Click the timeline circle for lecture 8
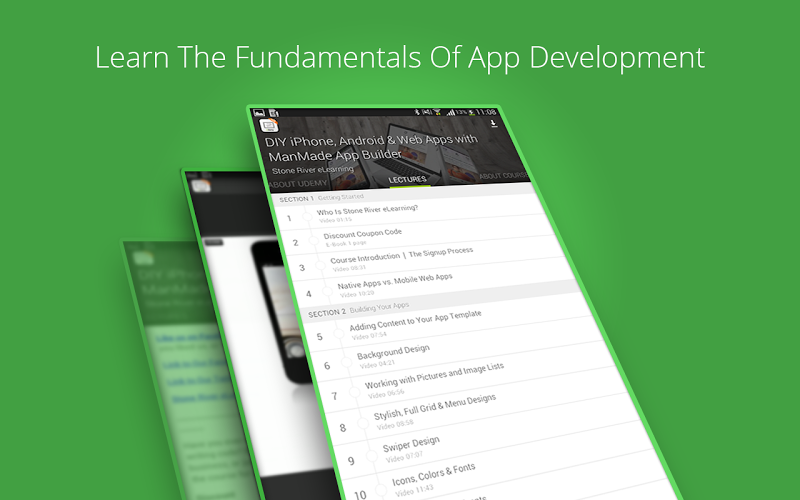The height and width of the screenshot is (500, 800). (x=363, y=423)
